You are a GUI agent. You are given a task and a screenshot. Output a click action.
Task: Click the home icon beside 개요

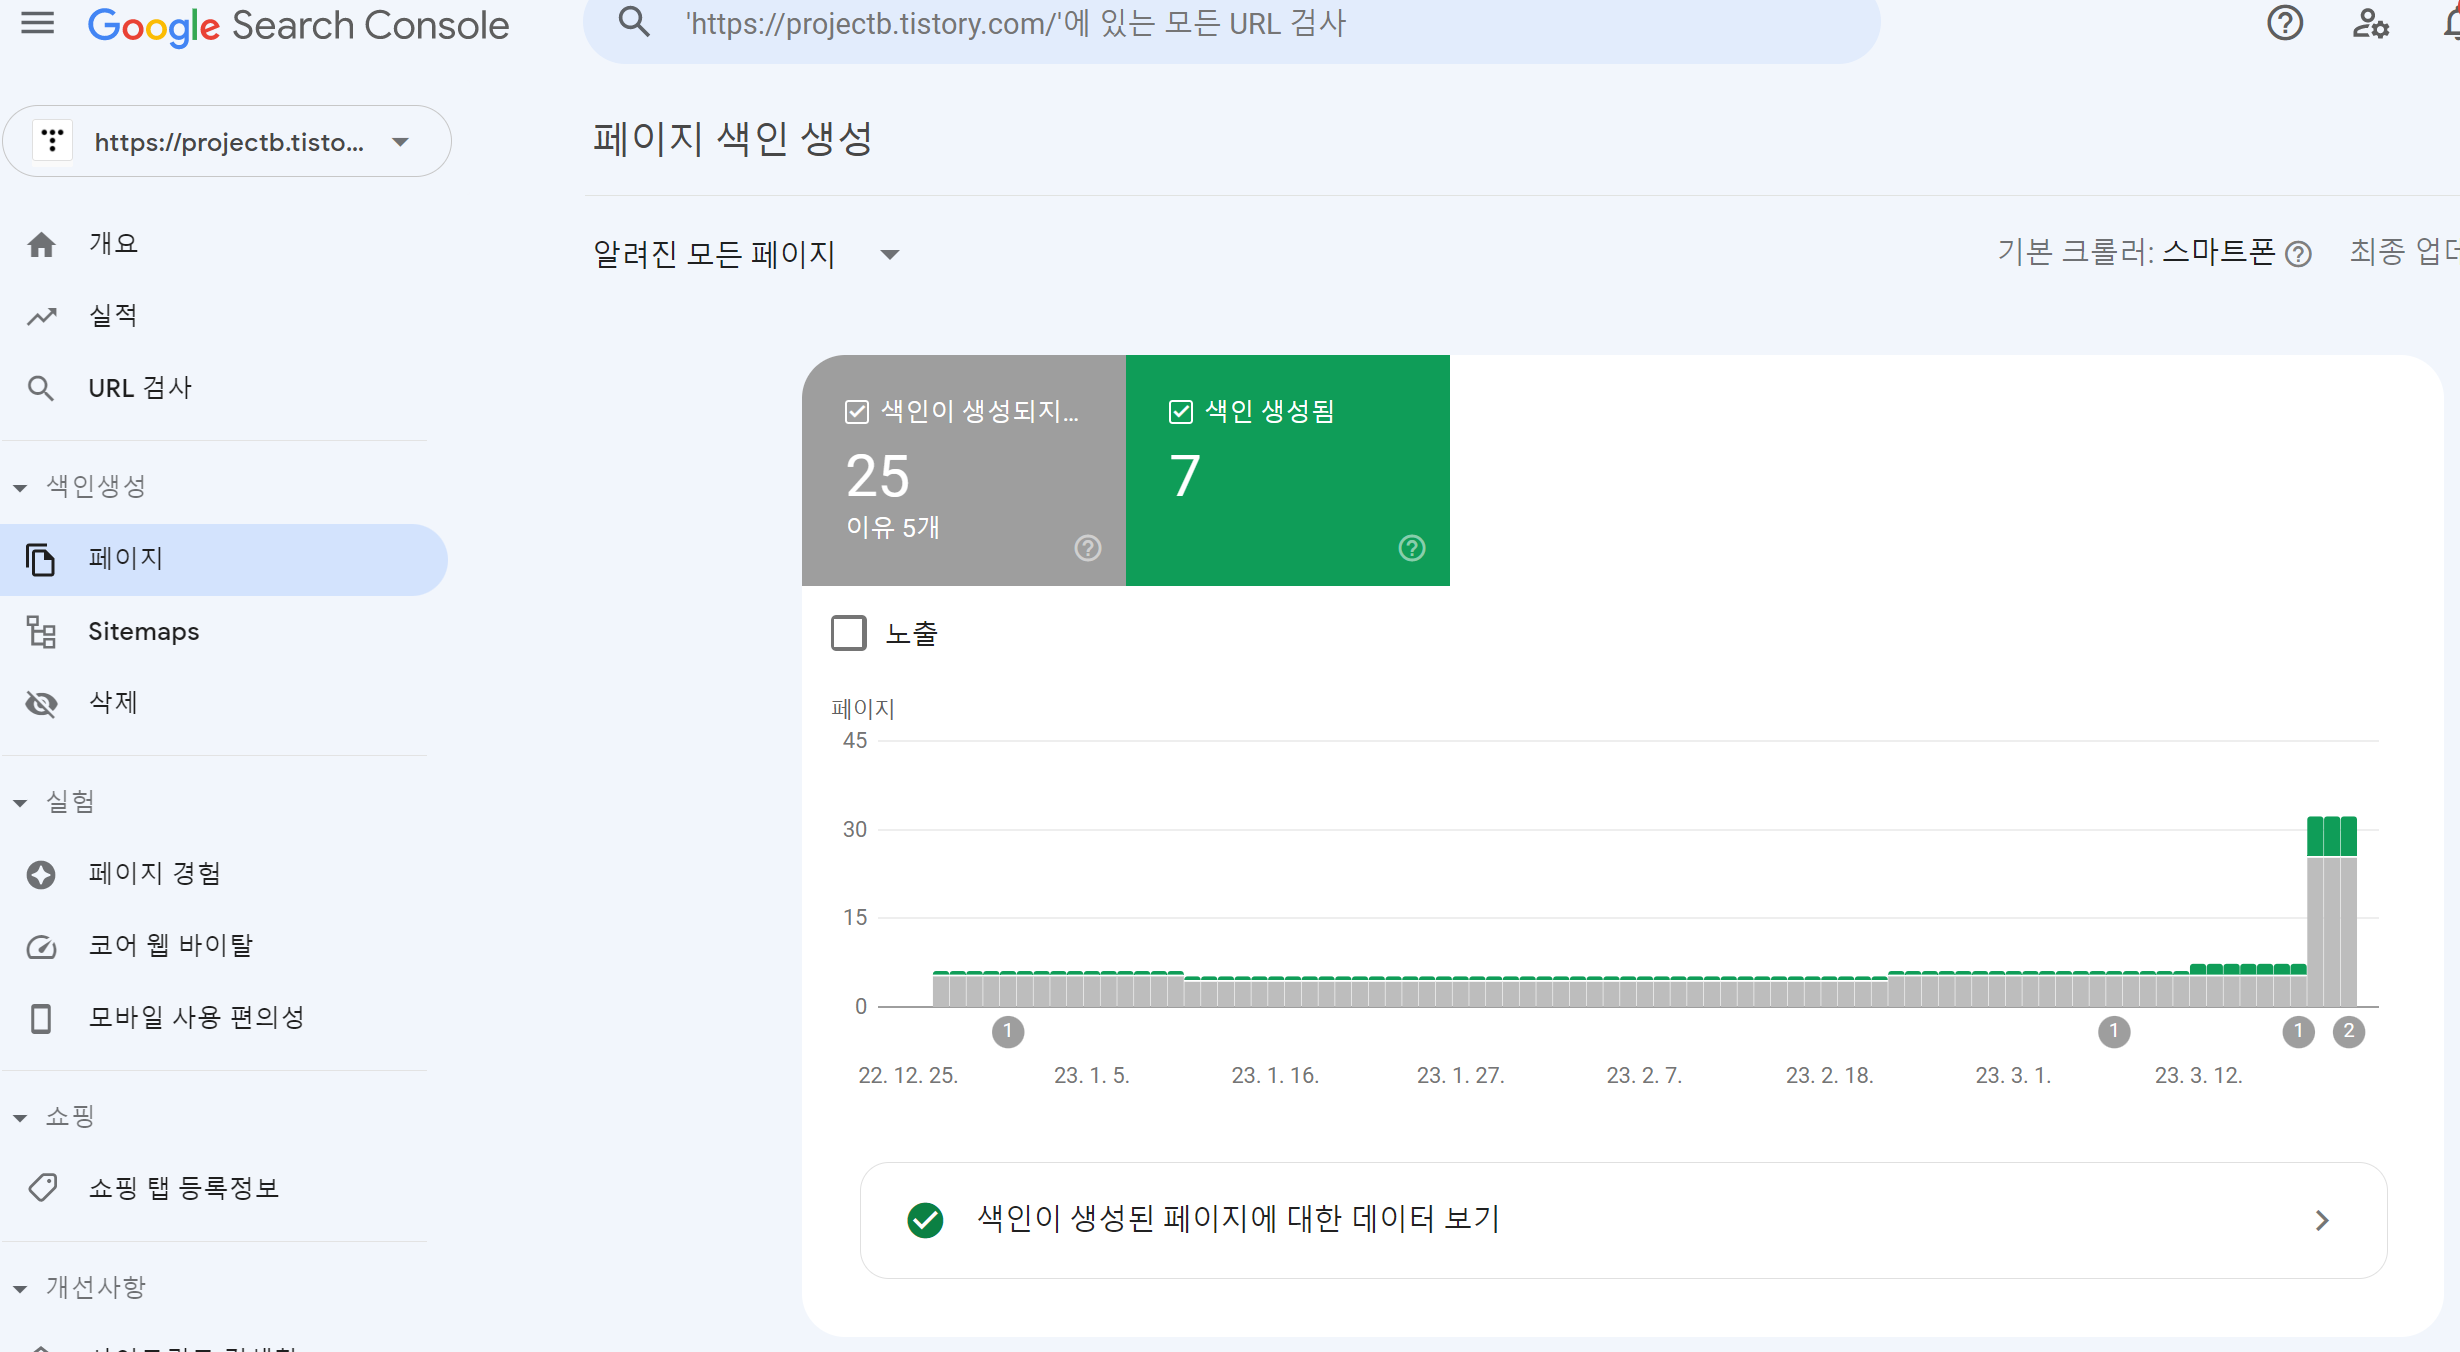[41, 244]
